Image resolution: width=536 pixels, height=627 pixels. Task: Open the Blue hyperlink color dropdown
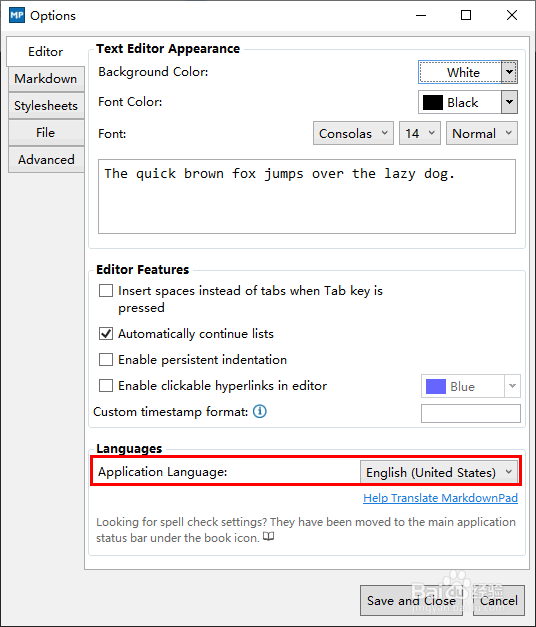pos(471,386)
